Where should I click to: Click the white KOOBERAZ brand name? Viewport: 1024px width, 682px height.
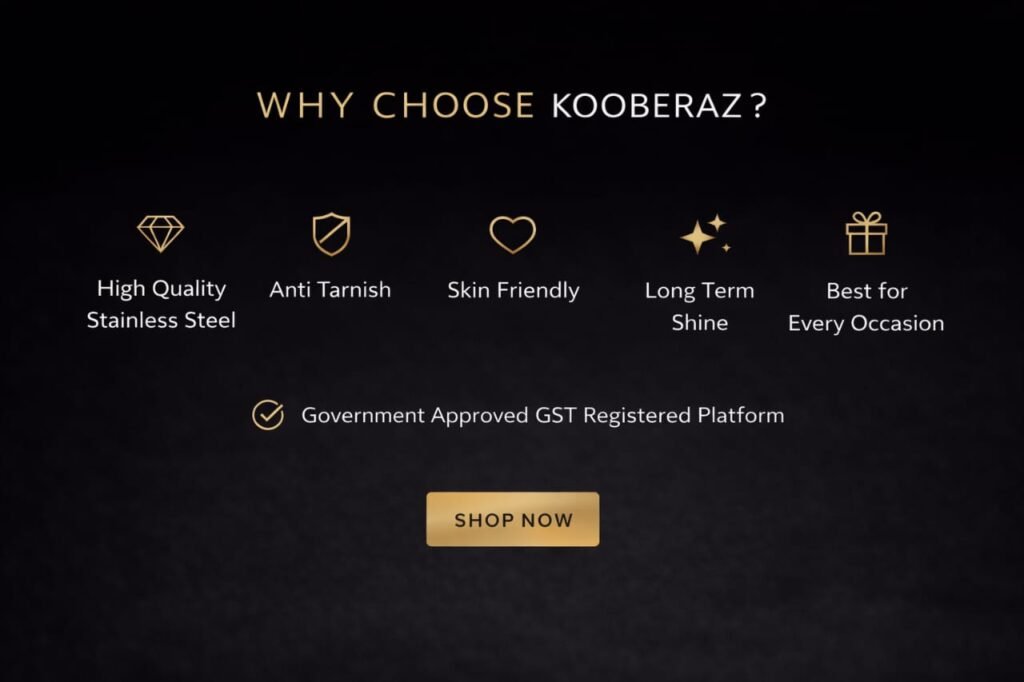point(645,107)
